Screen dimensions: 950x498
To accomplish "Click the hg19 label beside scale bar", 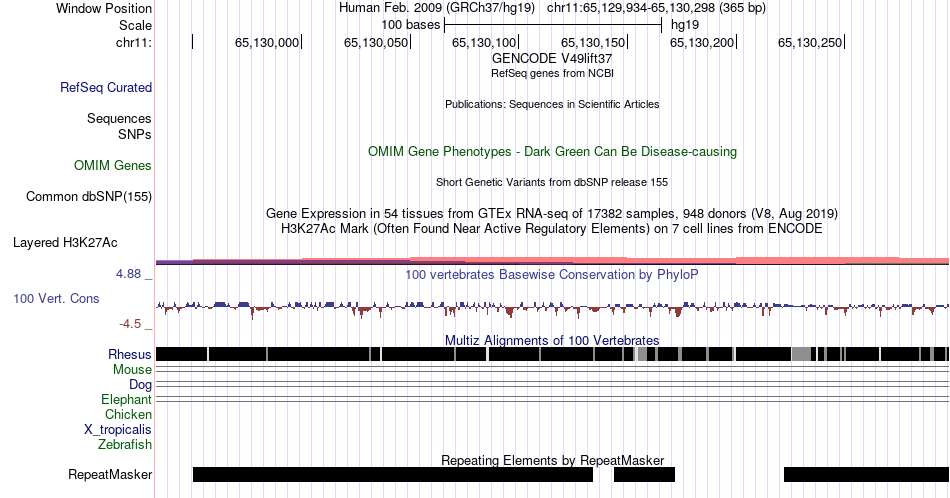I will click(x=685, y=25).
